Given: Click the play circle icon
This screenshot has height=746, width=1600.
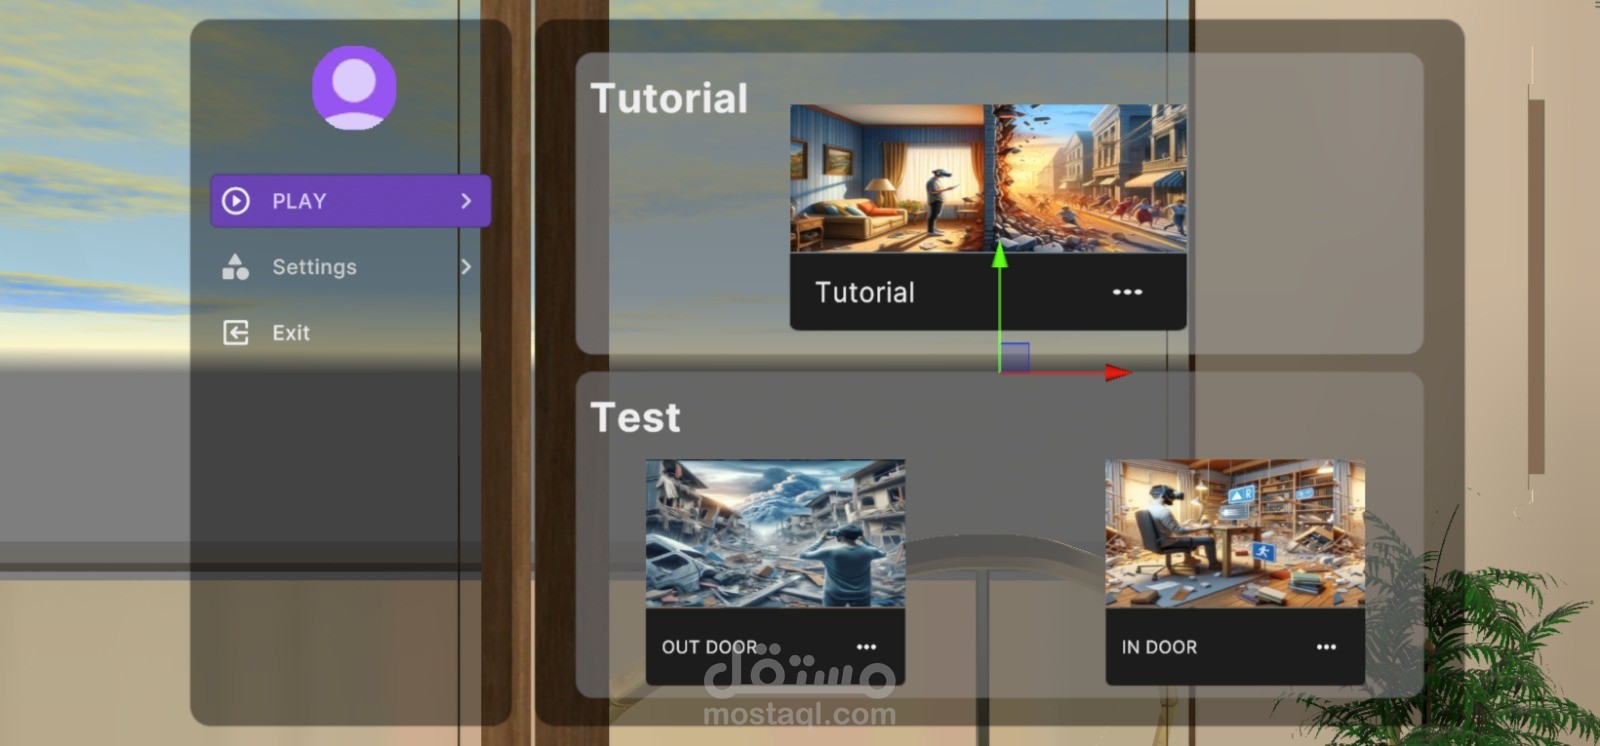Looking at the screenshot, I should tap(236, 201).
